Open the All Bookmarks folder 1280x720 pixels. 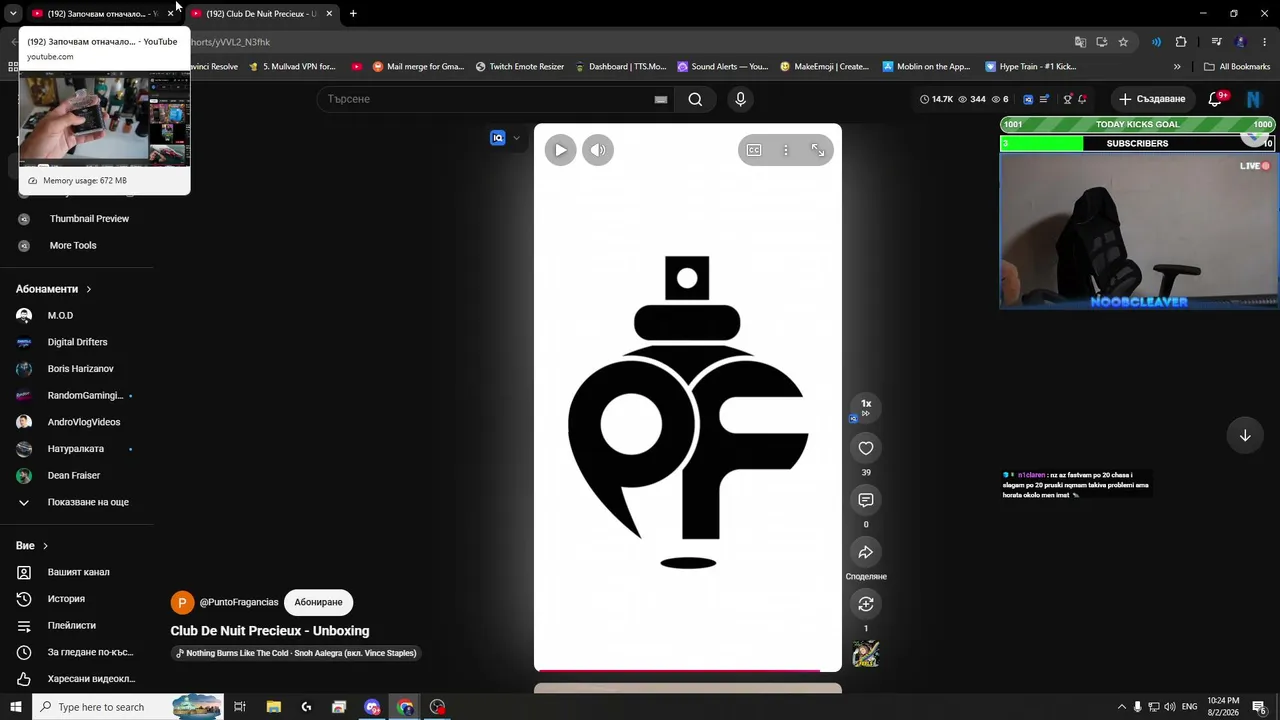click(1237, 67)
